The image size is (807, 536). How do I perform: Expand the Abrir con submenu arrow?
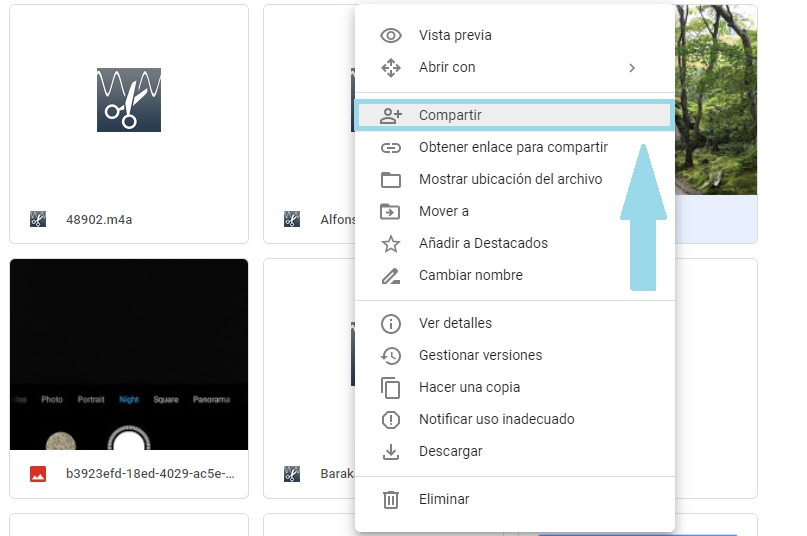[x=632, y=68]
